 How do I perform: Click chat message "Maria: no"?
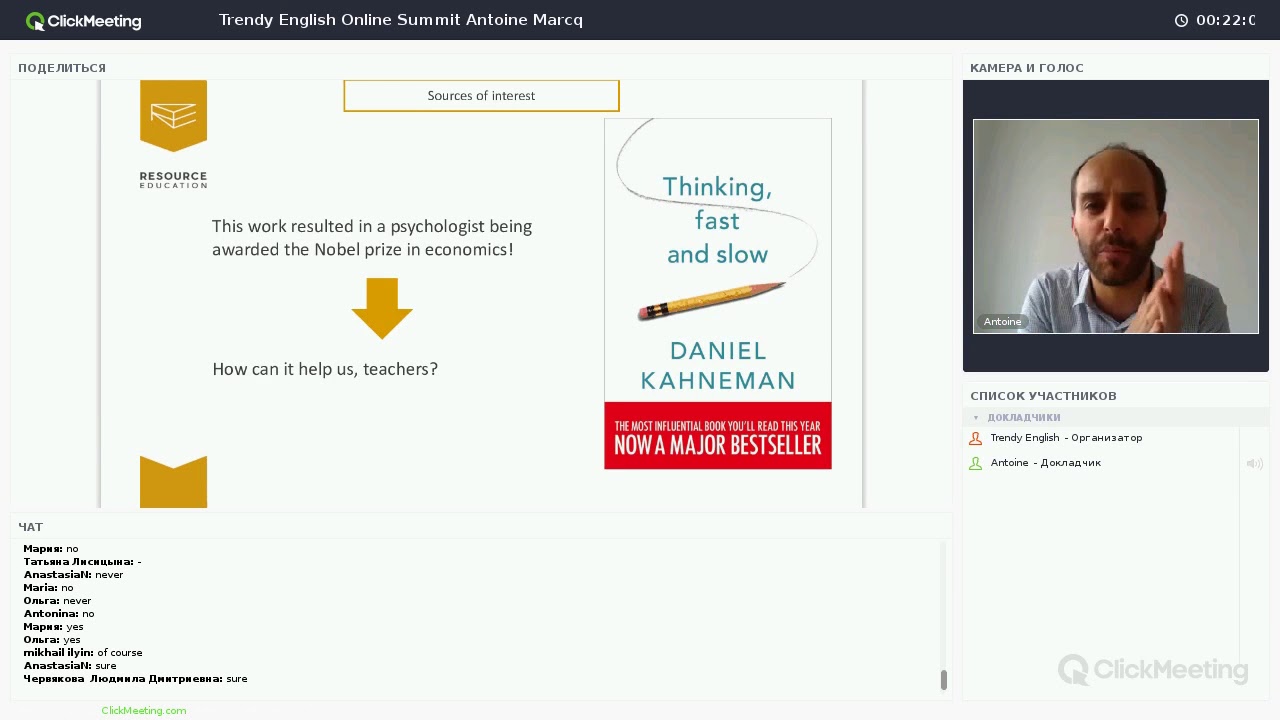tap(48, 588)
